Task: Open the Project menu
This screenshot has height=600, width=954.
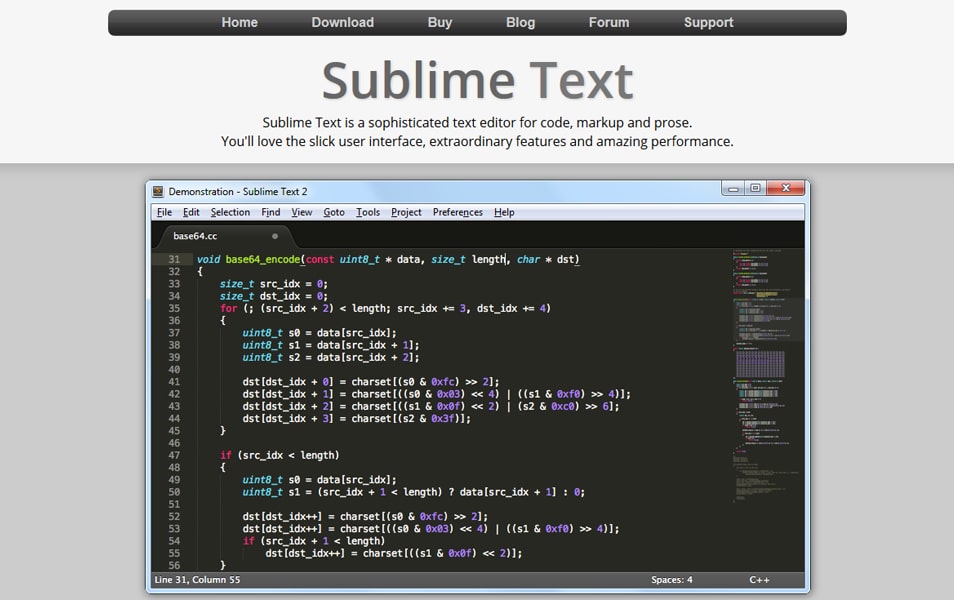Action: point(406,212)
